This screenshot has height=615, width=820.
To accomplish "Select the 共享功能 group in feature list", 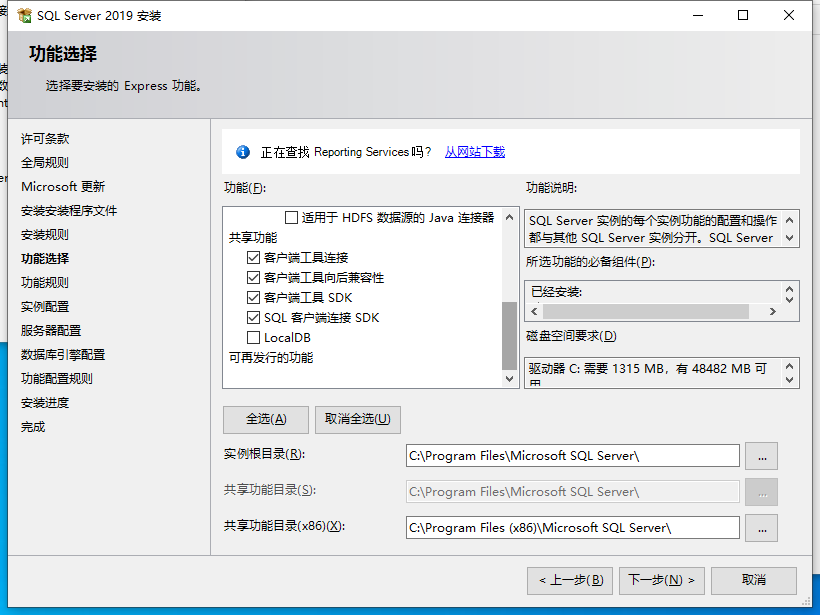I will pos(253,237).
